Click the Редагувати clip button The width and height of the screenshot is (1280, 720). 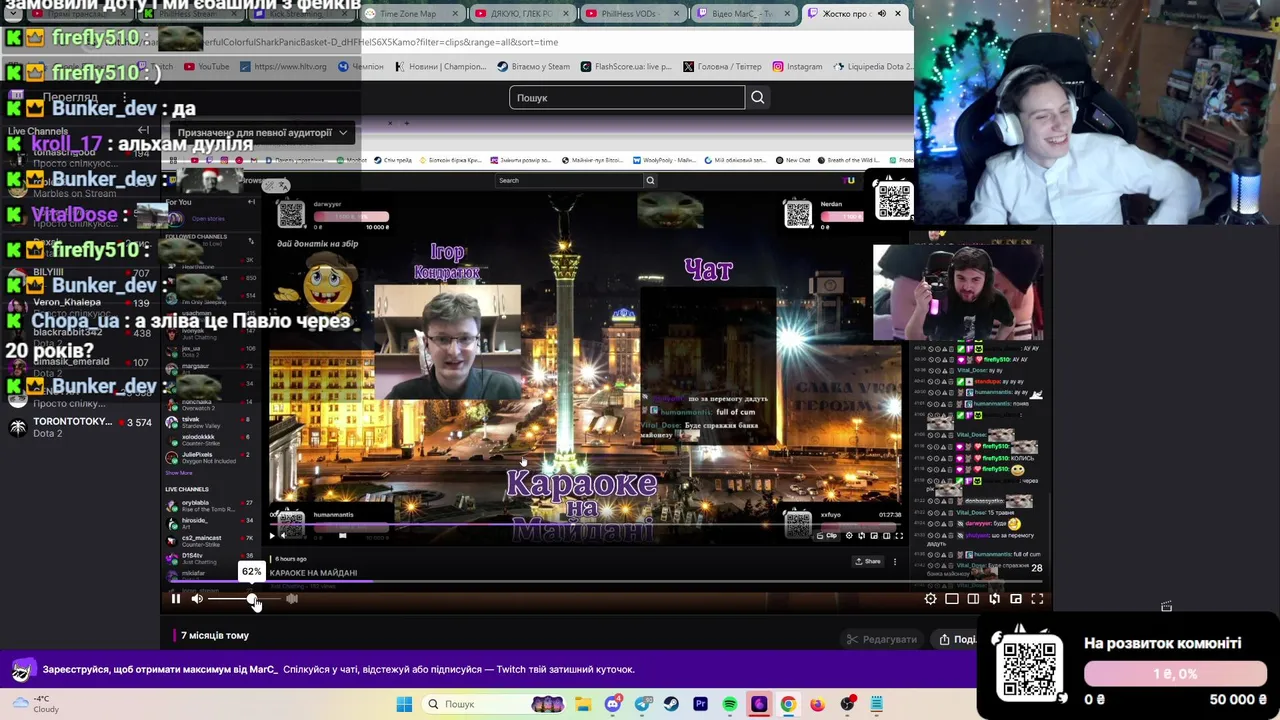pyautogui.click(x=881, y=639)
